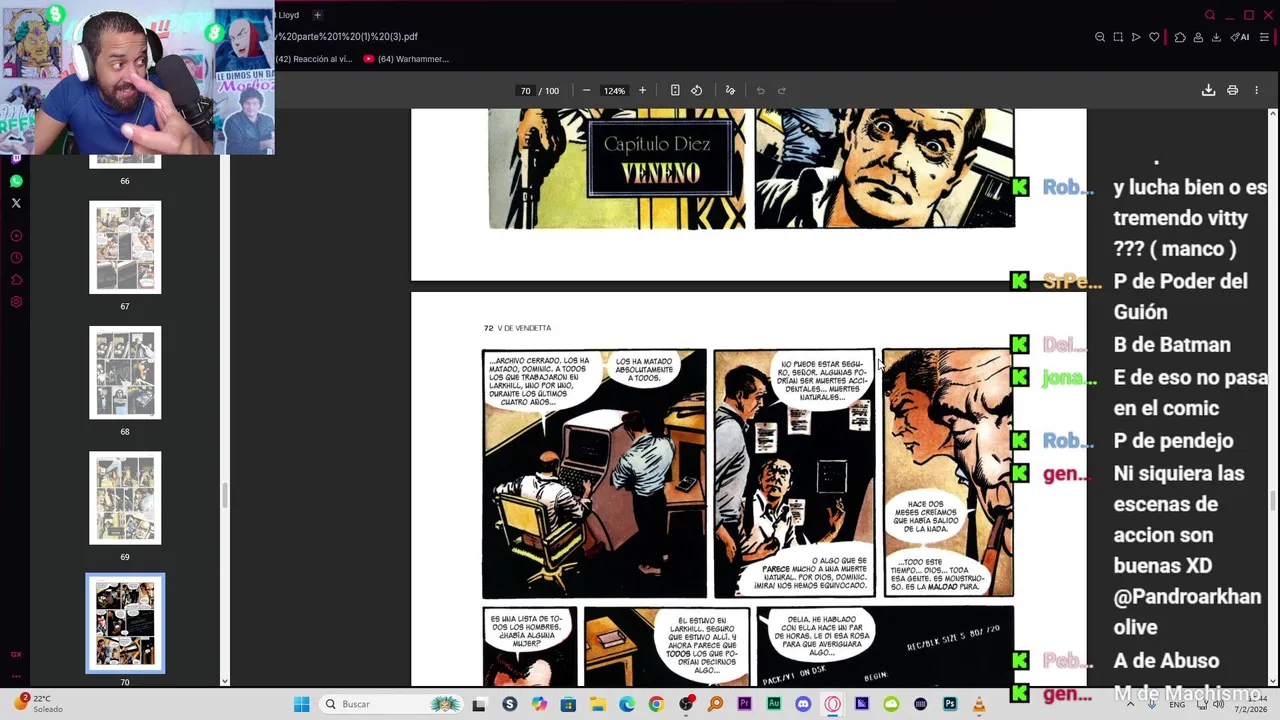Click the PDF document vertical scrollbar
The height and width of the screenshot is (720, 1280).
pos(1273,500)
